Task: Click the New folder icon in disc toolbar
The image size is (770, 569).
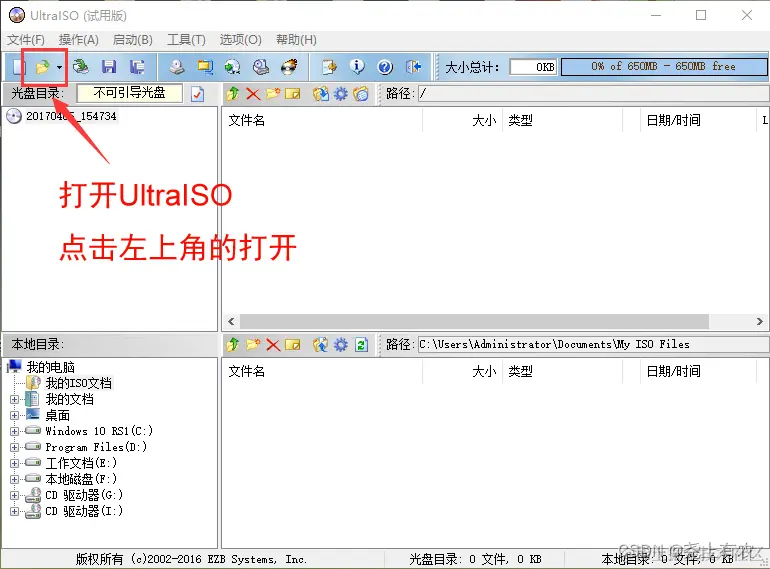Action: coord(273,93)
